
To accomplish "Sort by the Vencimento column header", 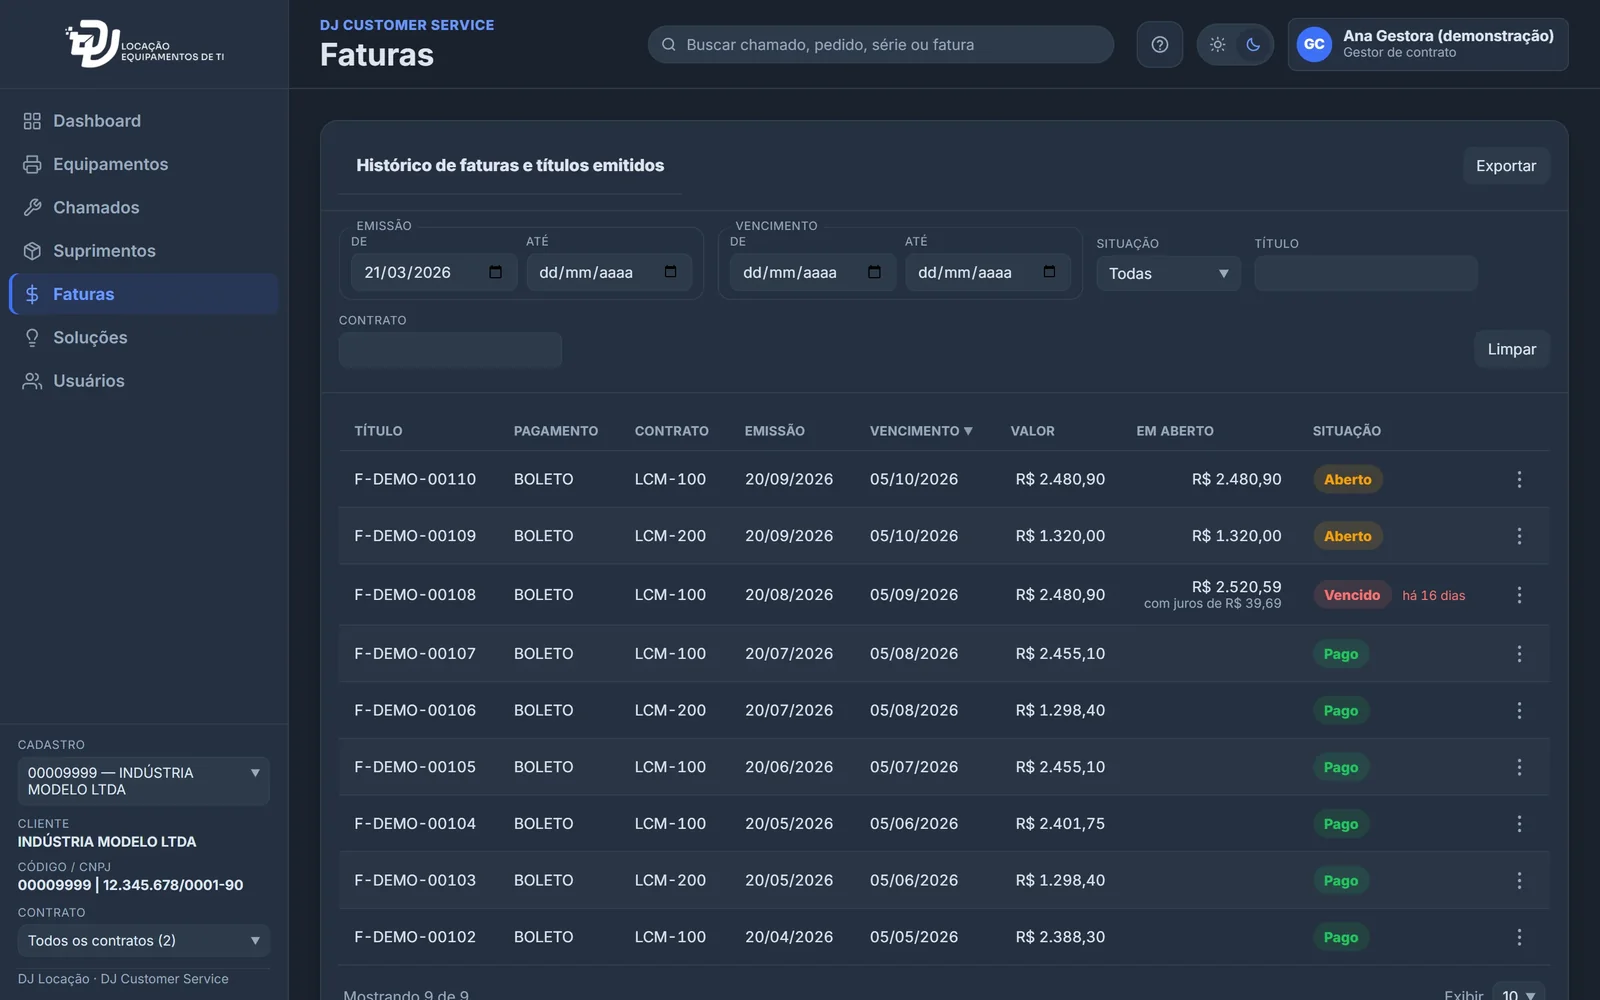I will point(921,431).
